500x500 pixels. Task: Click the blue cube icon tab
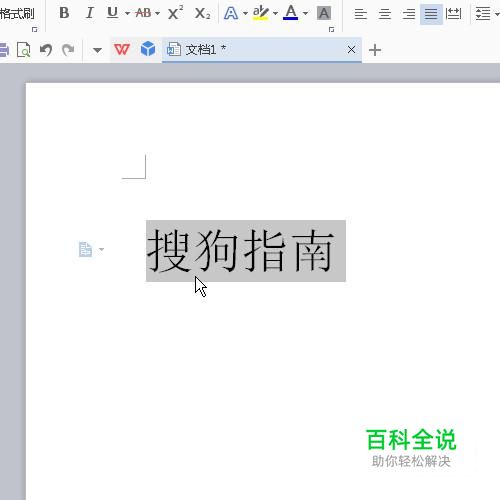click(x=148, y=49)
